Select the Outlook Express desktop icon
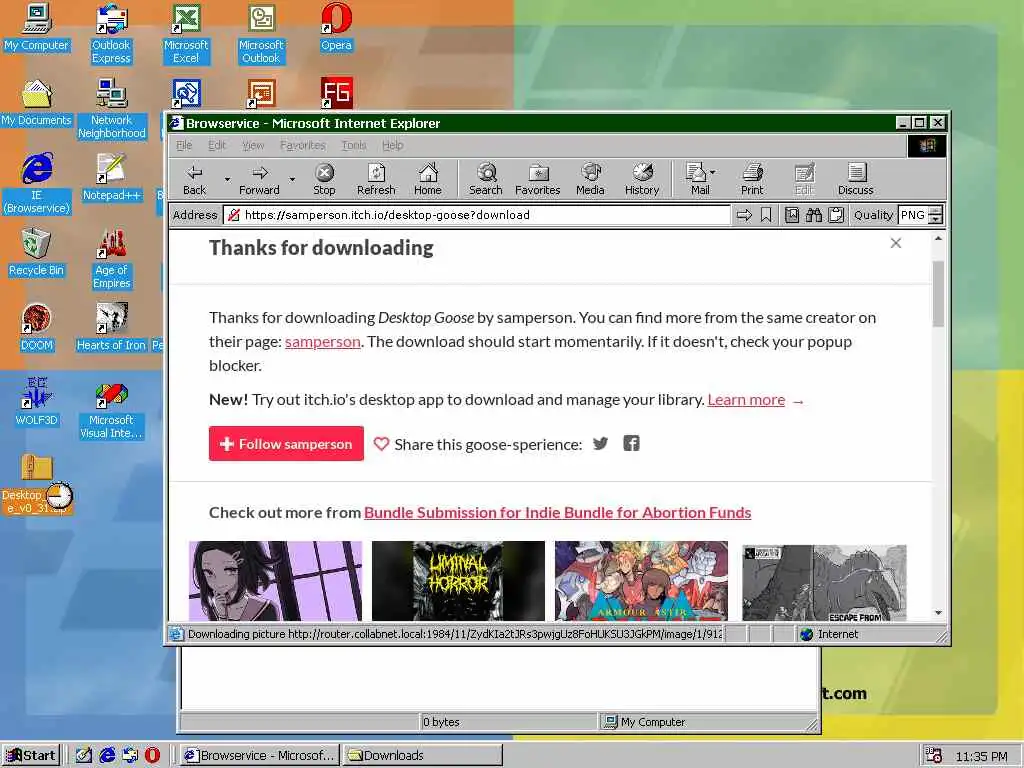This screenshot has height=768, width=1024. point(111,34)
